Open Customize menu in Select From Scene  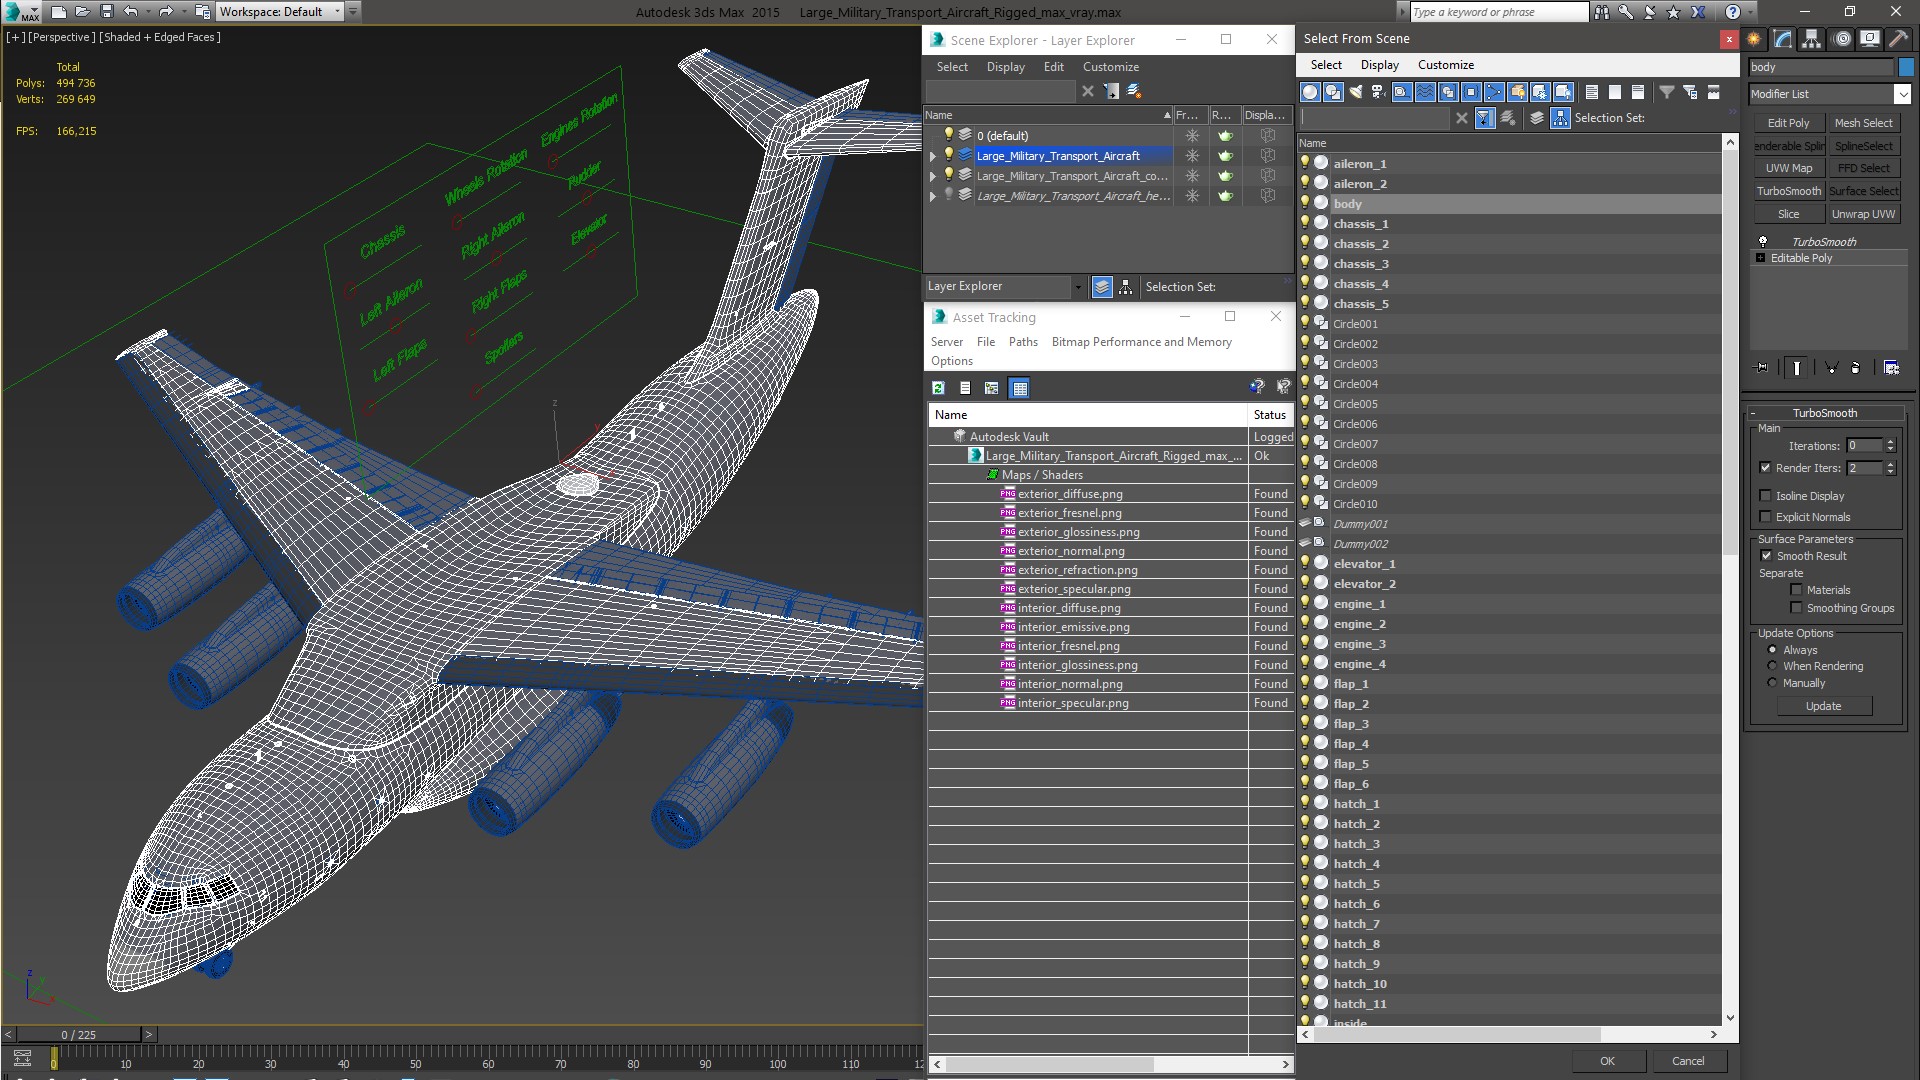tap(1445, 65)
